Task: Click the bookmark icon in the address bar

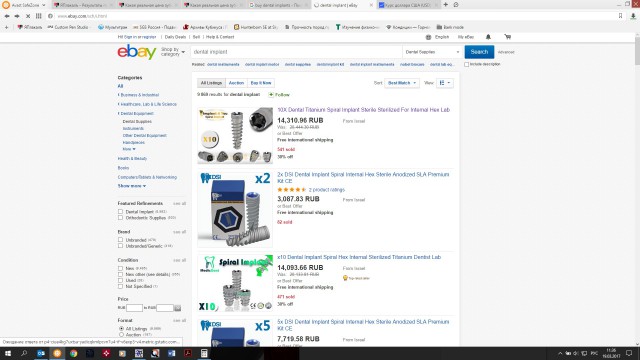Action: click(x=620, y=16)
